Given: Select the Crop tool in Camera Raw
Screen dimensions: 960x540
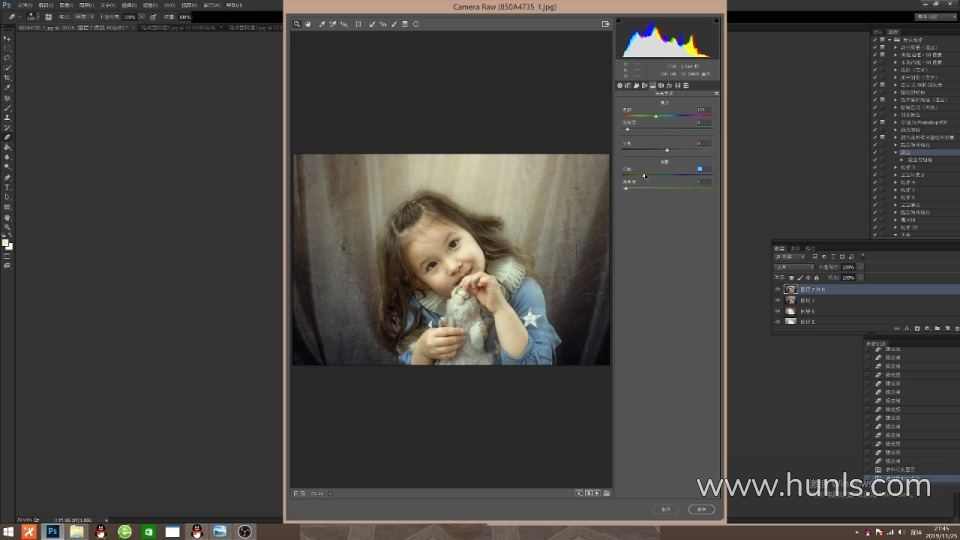Looking at the screenshot, I should click(359, 24).
